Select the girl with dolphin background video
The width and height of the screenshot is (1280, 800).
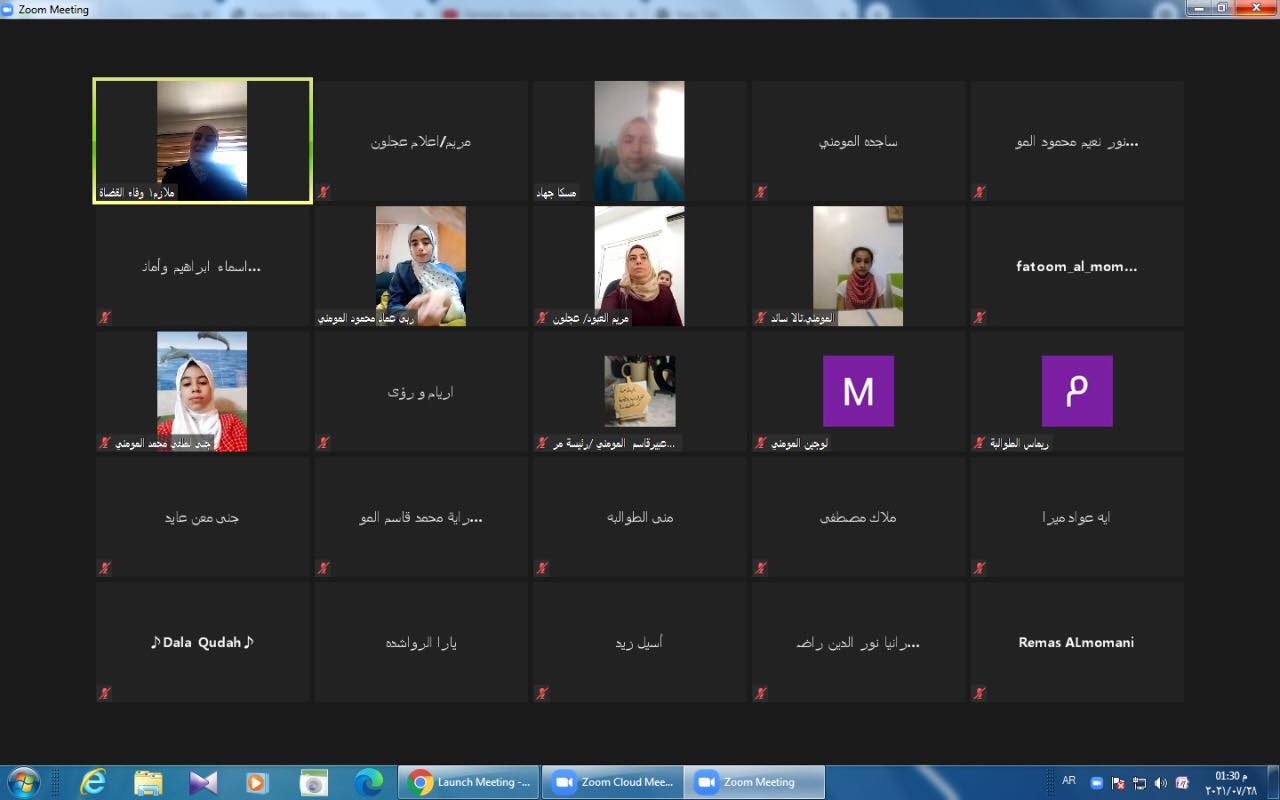coord(202,391)
